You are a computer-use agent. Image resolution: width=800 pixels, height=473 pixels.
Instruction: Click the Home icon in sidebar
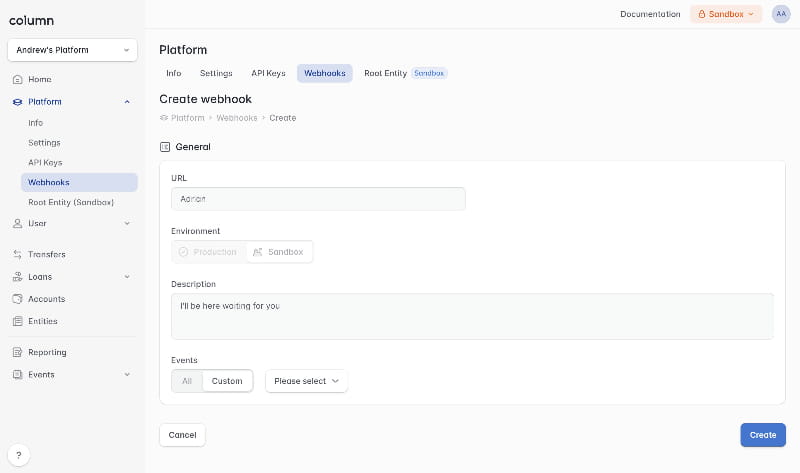(17, 80)
